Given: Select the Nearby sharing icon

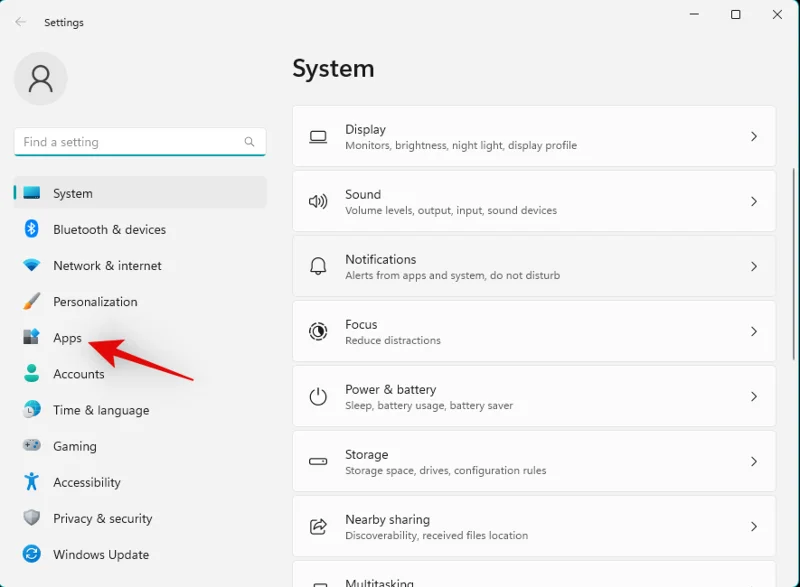Looking at the screenshot, I should [320, 526].
